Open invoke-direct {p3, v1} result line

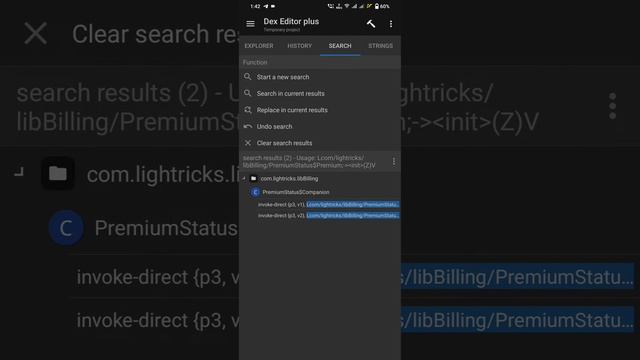329,204
